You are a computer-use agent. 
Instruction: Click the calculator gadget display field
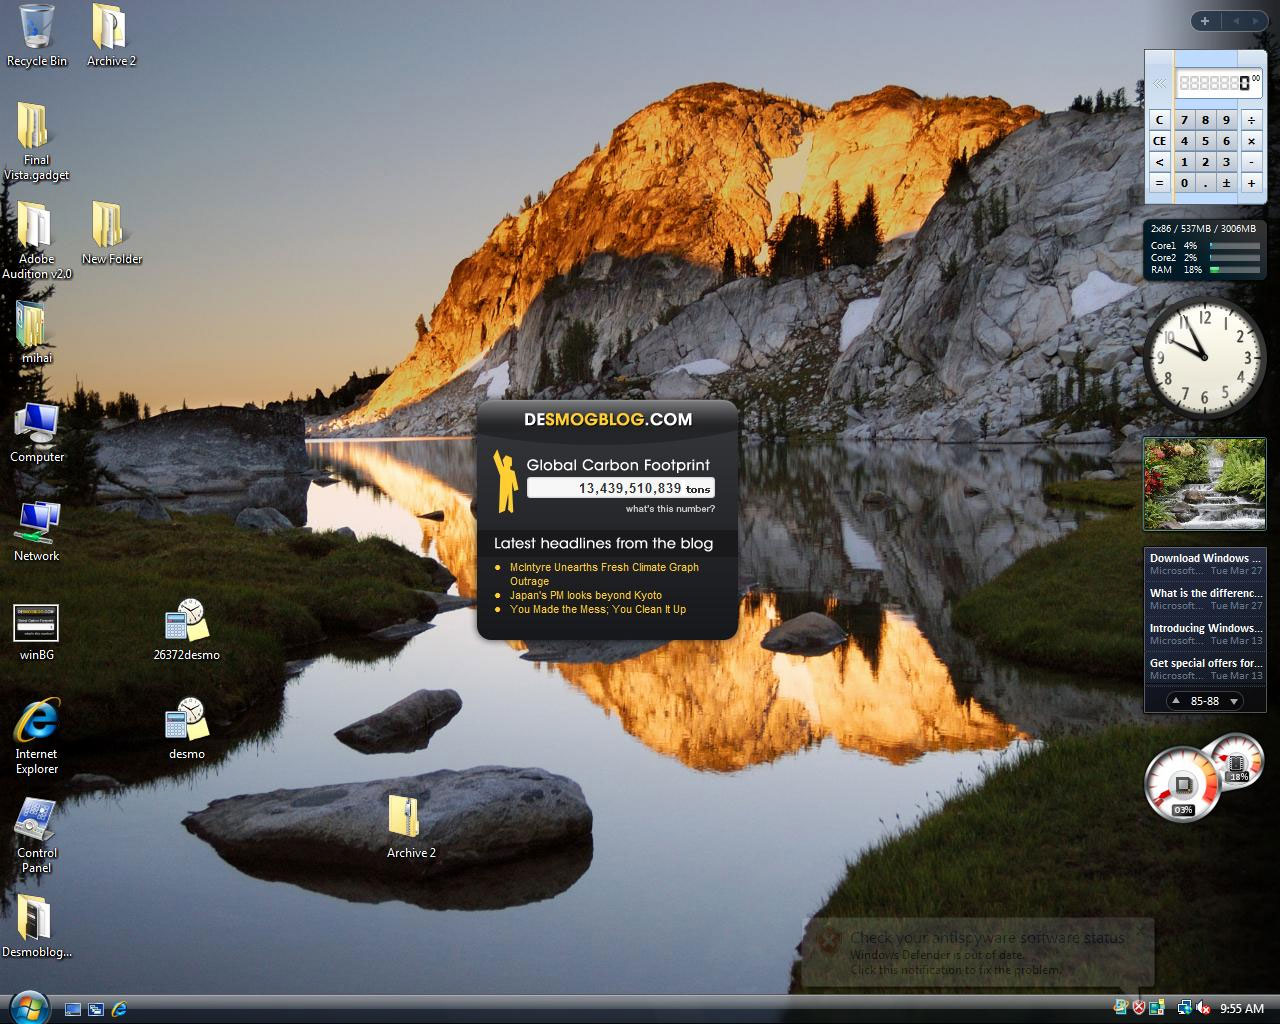point(1218,83)
